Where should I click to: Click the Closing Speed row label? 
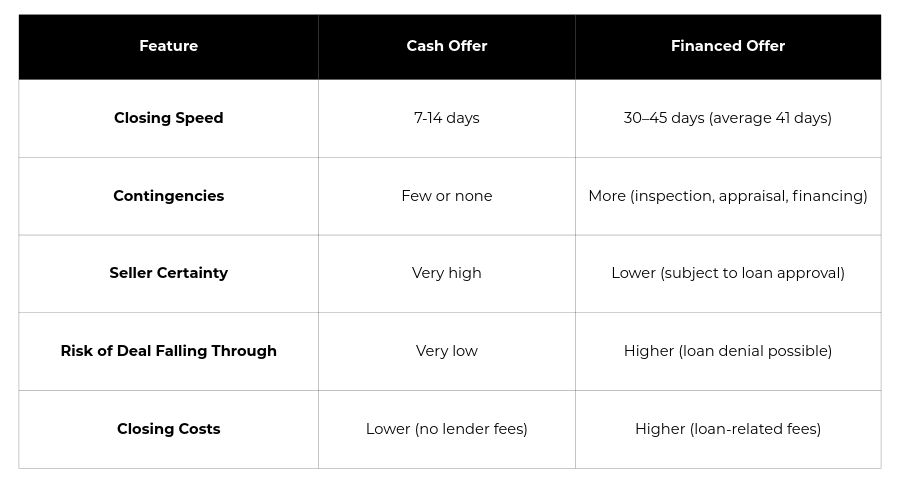tap(168, 118)
